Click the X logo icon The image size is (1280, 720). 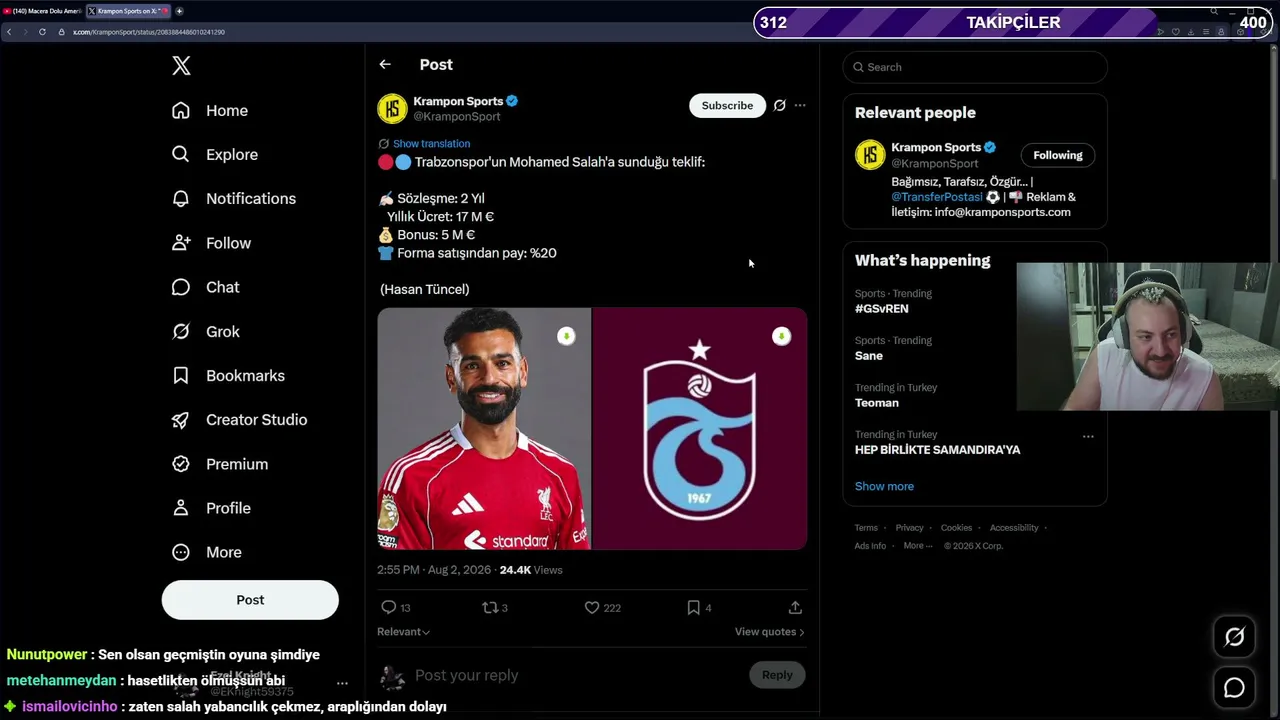pos(181,66)
